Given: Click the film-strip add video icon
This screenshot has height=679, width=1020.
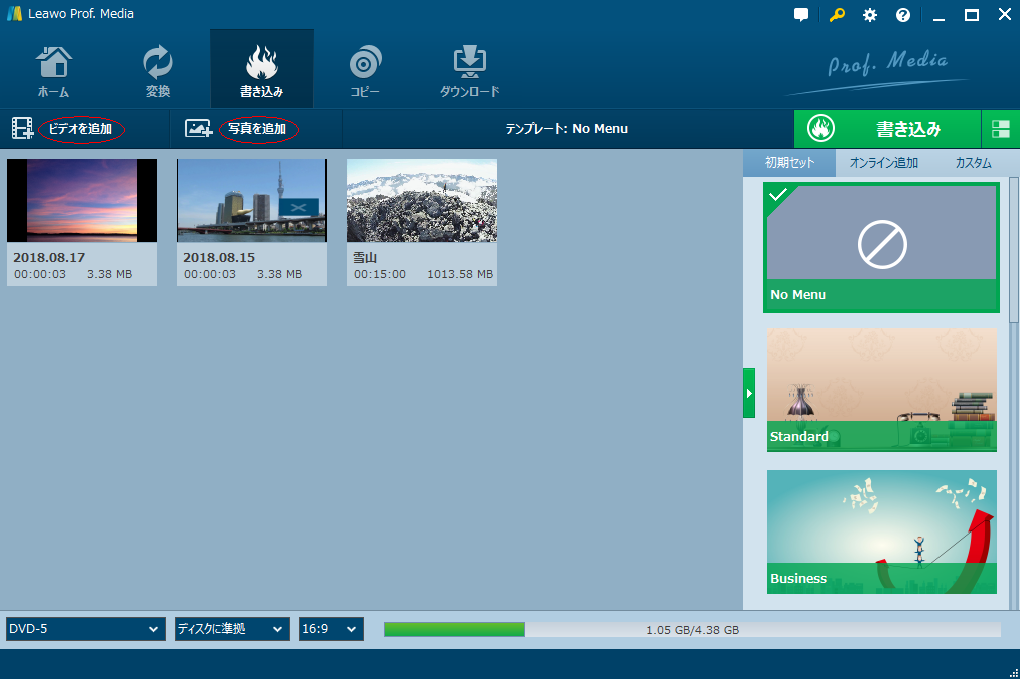Looking at the screenshot, I should pyautogui.click(x=22, y=128).
